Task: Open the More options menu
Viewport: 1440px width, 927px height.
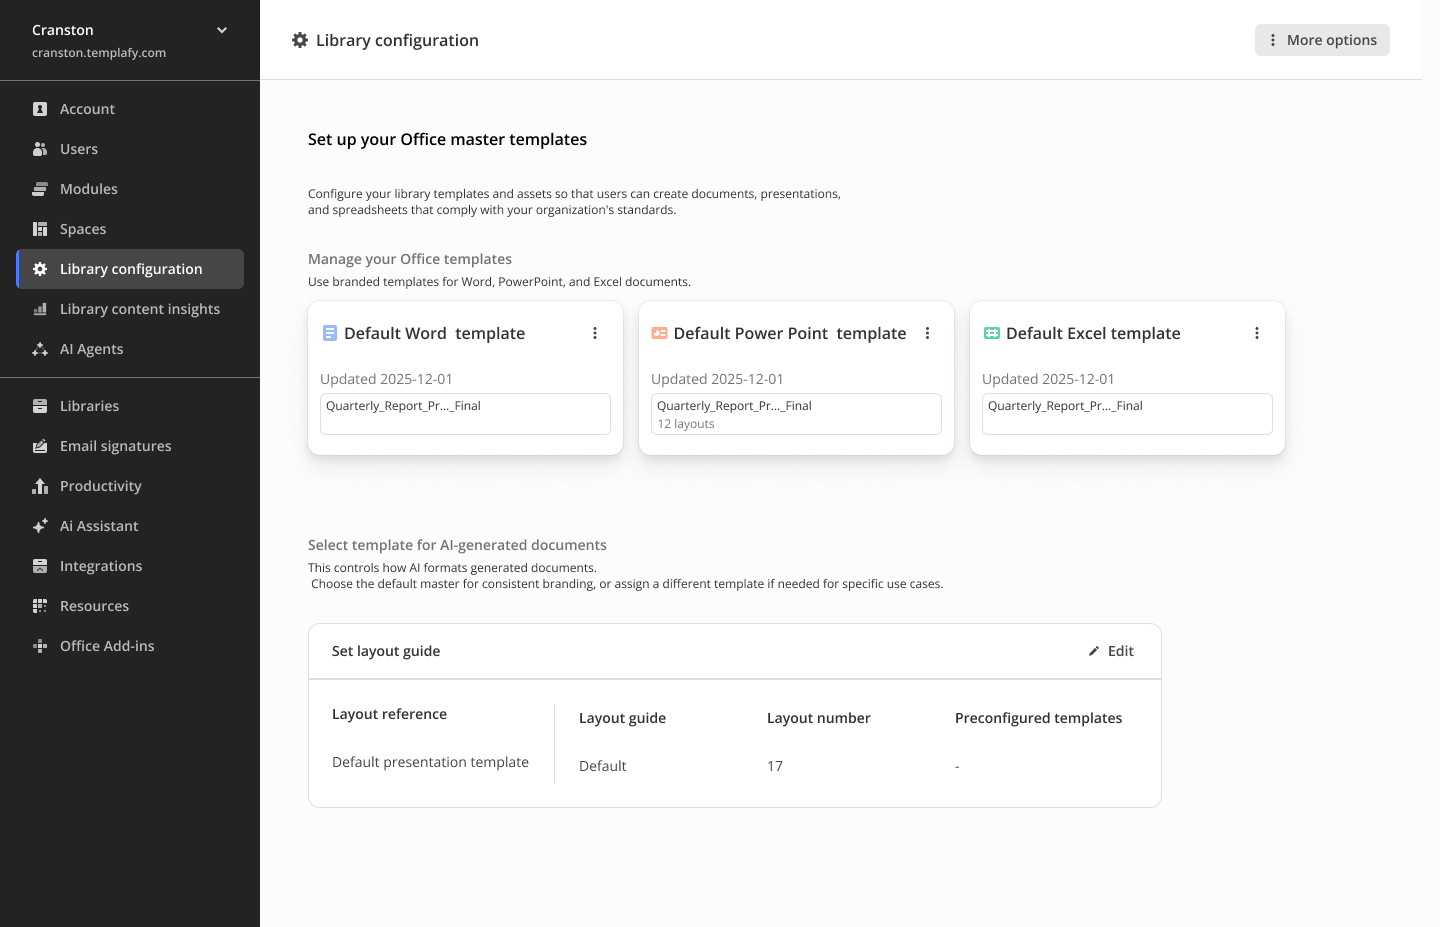Action: (x=1322, y=40)
